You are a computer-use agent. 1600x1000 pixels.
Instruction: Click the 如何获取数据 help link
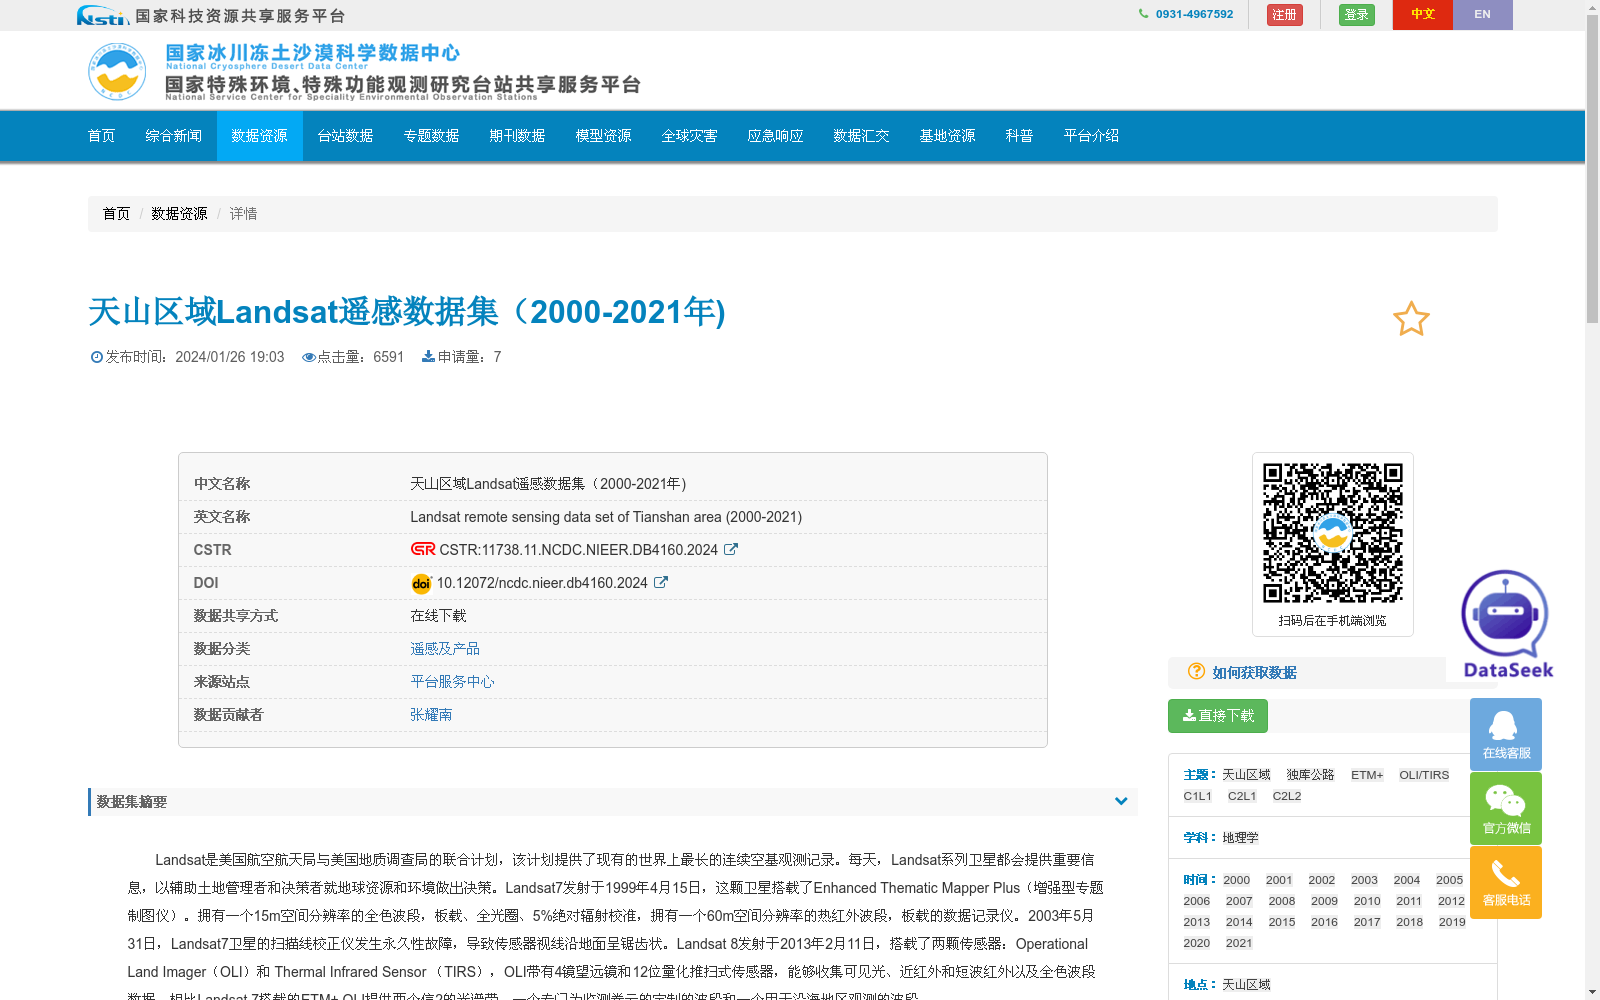(x=1254, y=673)
